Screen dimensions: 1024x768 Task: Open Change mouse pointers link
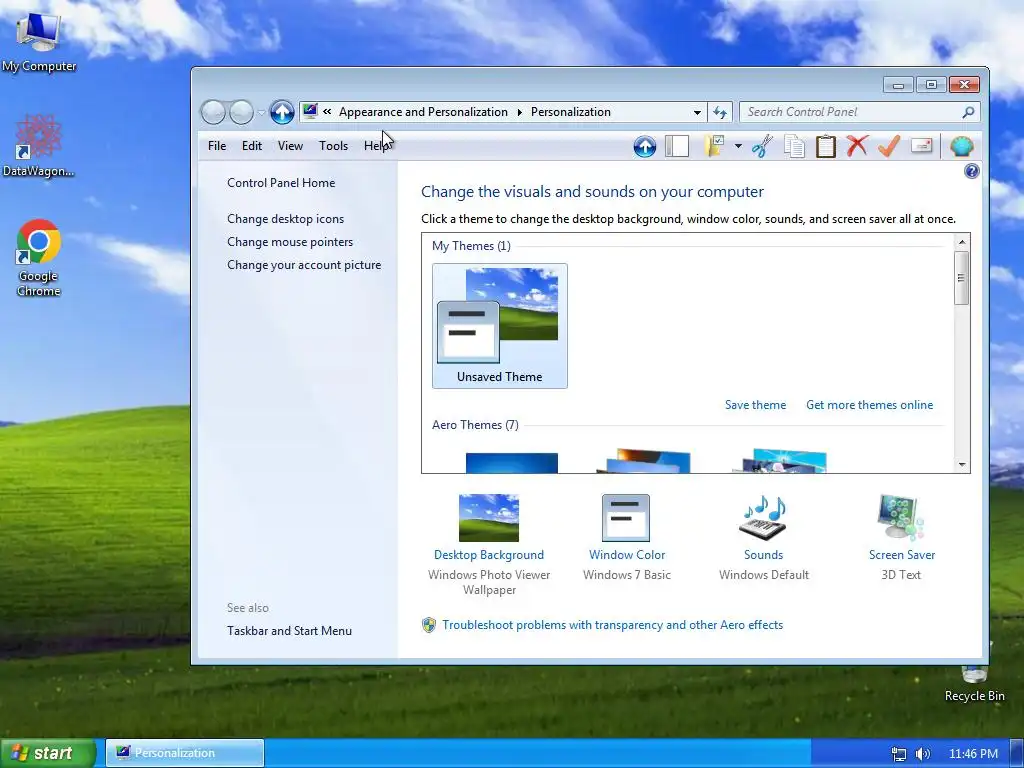tap(290, 242)
